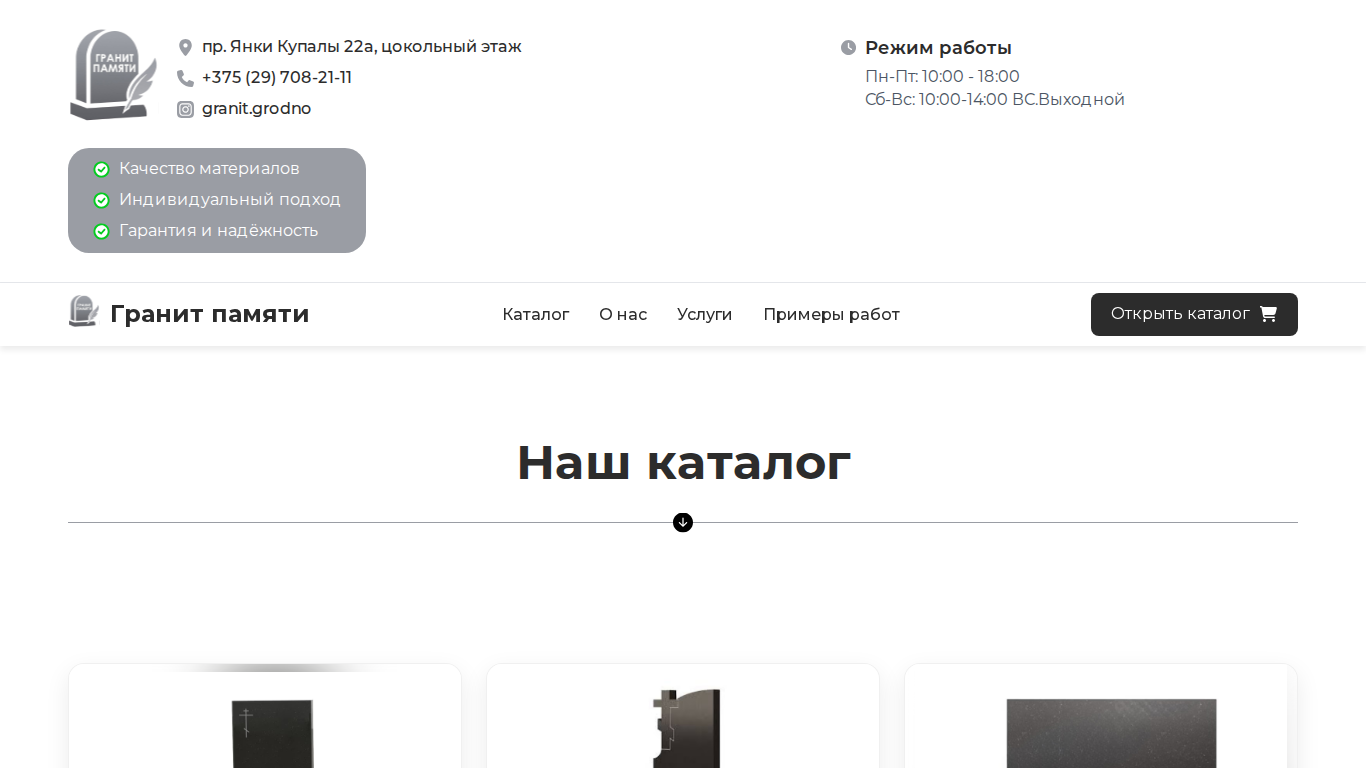Click green checkmark next to Гарантия и надёжность
Image resolution: width=1366 pixels, height=768 pixels.
click(x=101, y=231)
